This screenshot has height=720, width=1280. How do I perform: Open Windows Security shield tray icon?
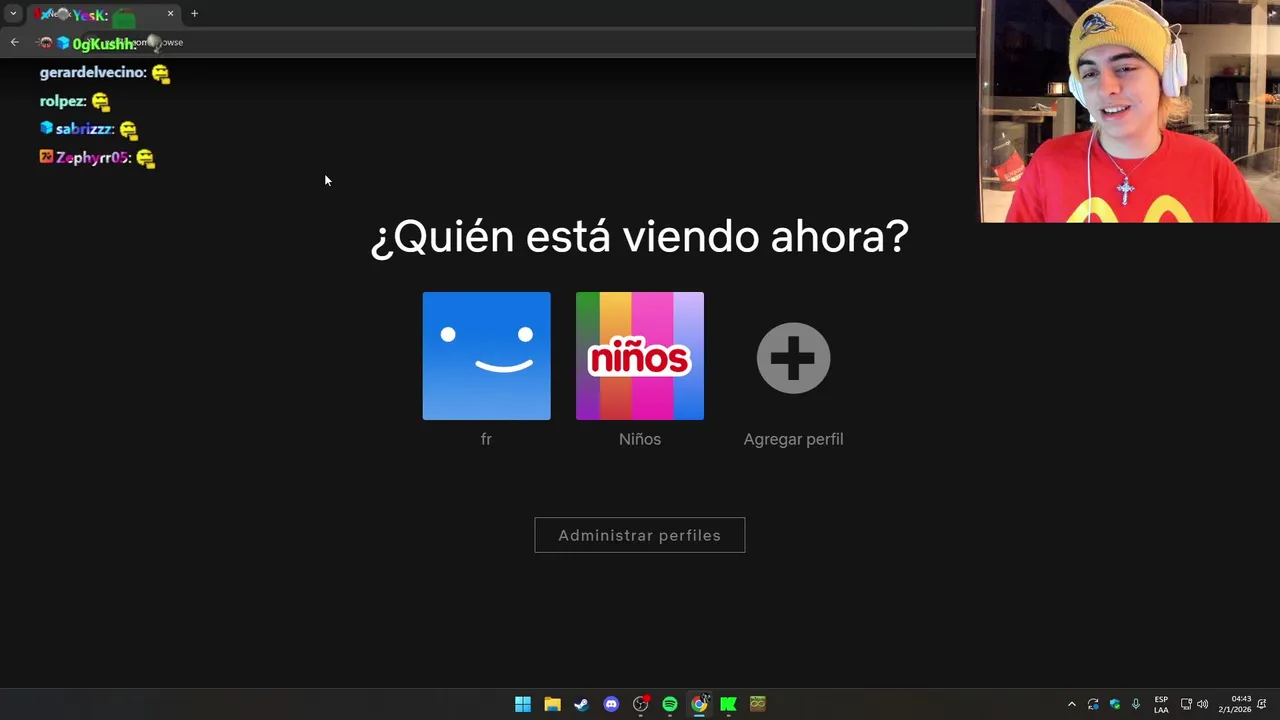(x=1115, y=704)
